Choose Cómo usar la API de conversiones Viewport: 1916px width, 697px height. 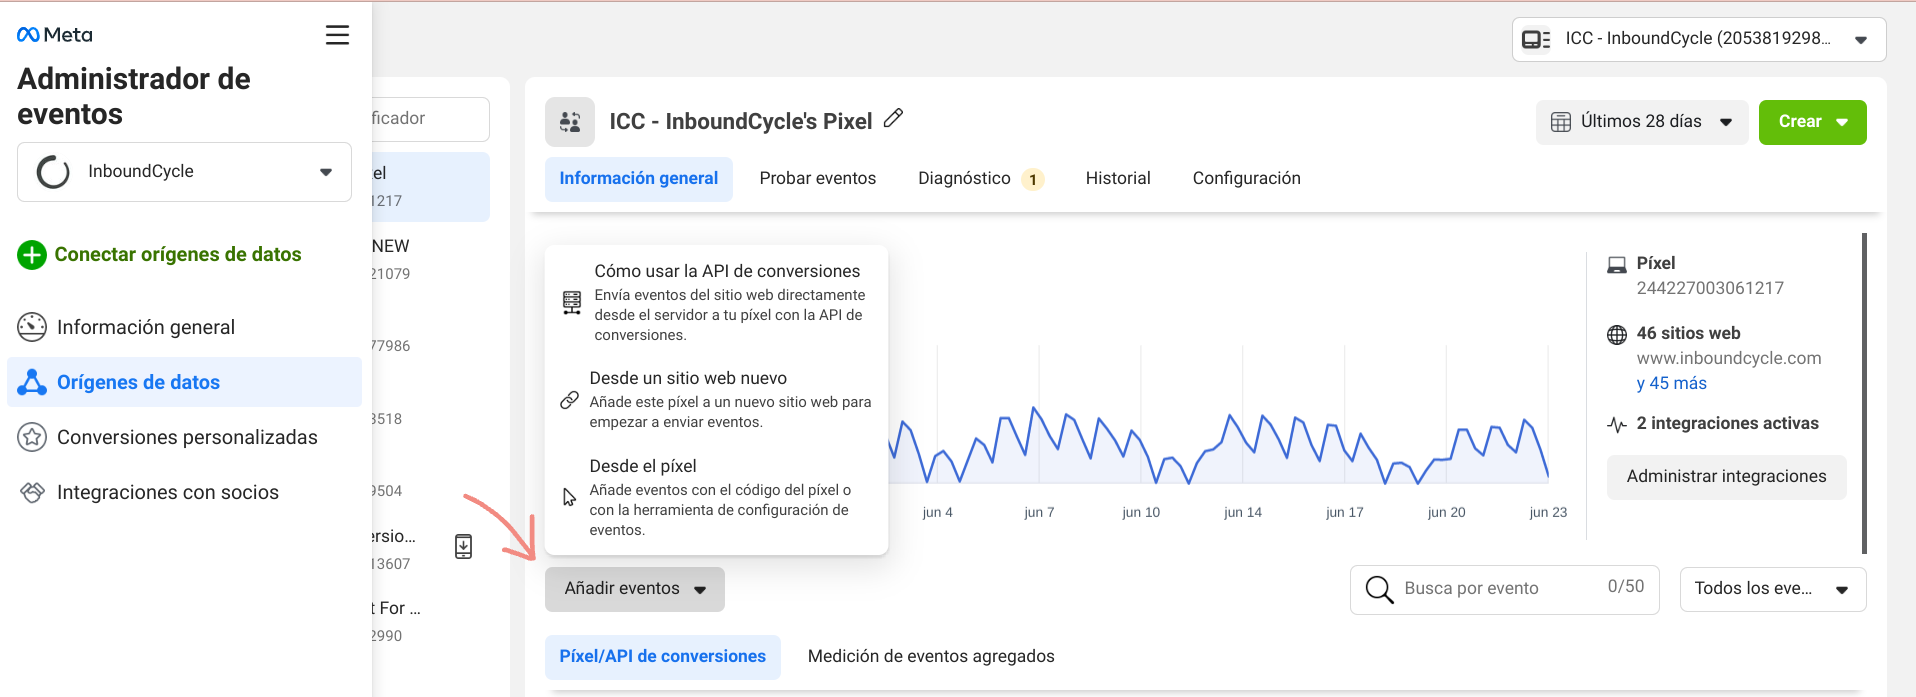tap(716, 302)
